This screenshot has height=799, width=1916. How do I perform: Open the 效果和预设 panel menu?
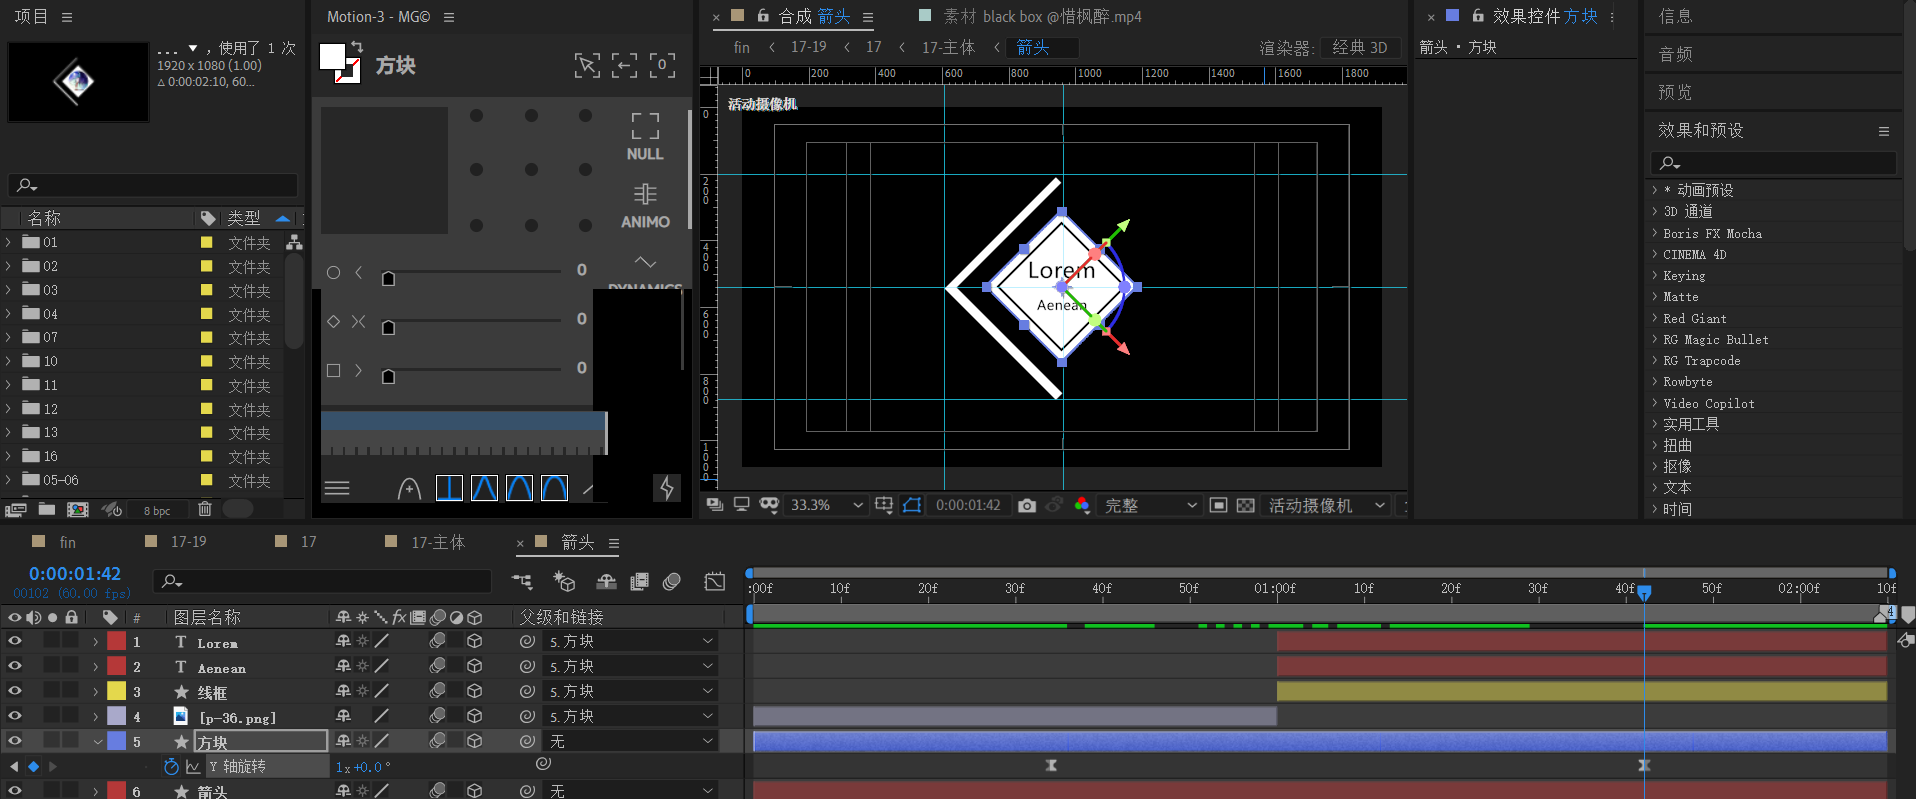(x=1884, y=131)
